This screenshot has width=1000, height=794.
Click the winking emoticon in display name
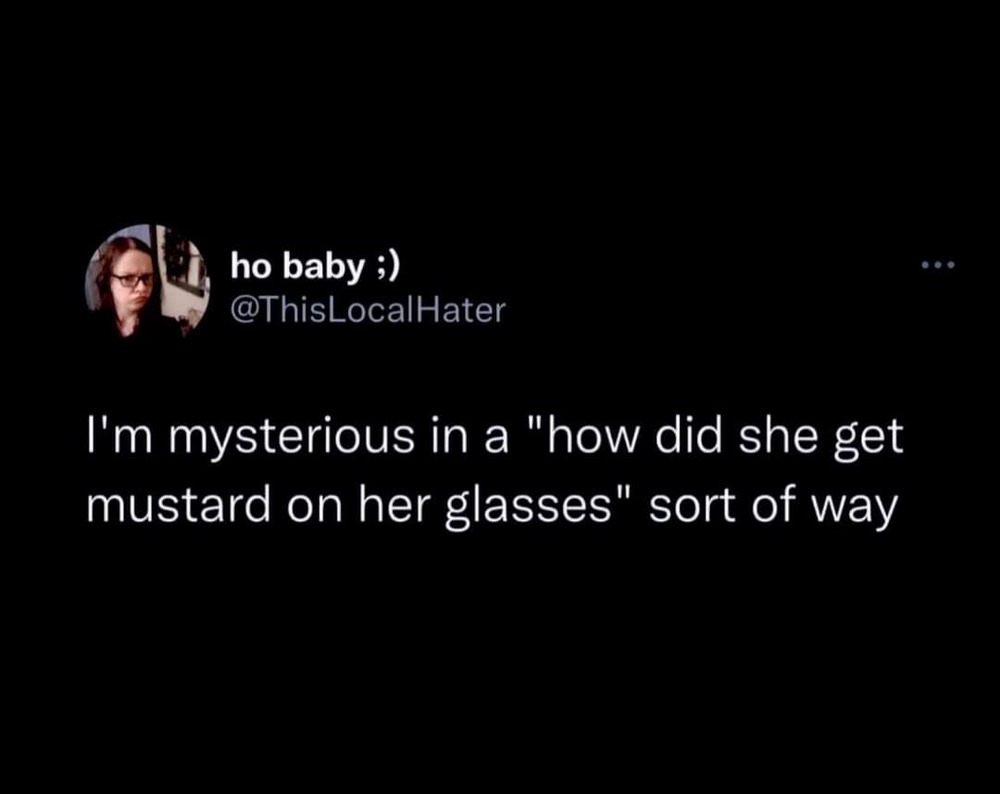click(x=388, y=265)
